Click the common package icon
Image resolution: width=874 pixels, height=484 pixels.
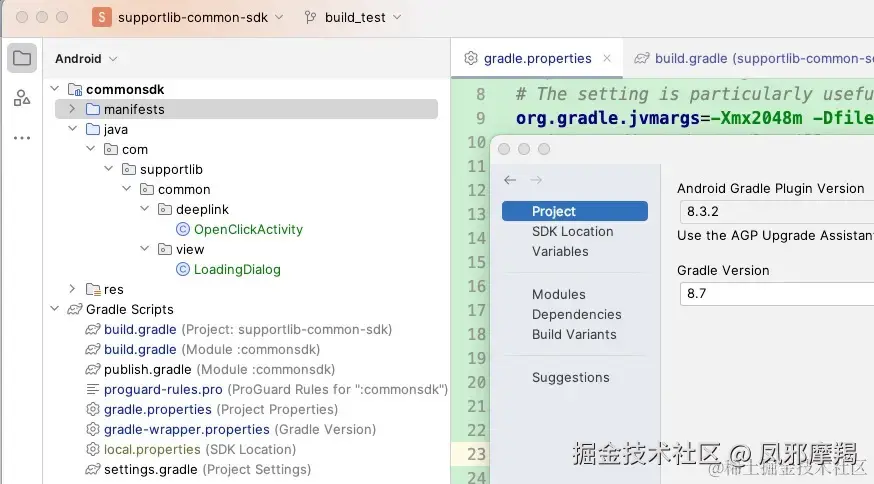[147, 190]
